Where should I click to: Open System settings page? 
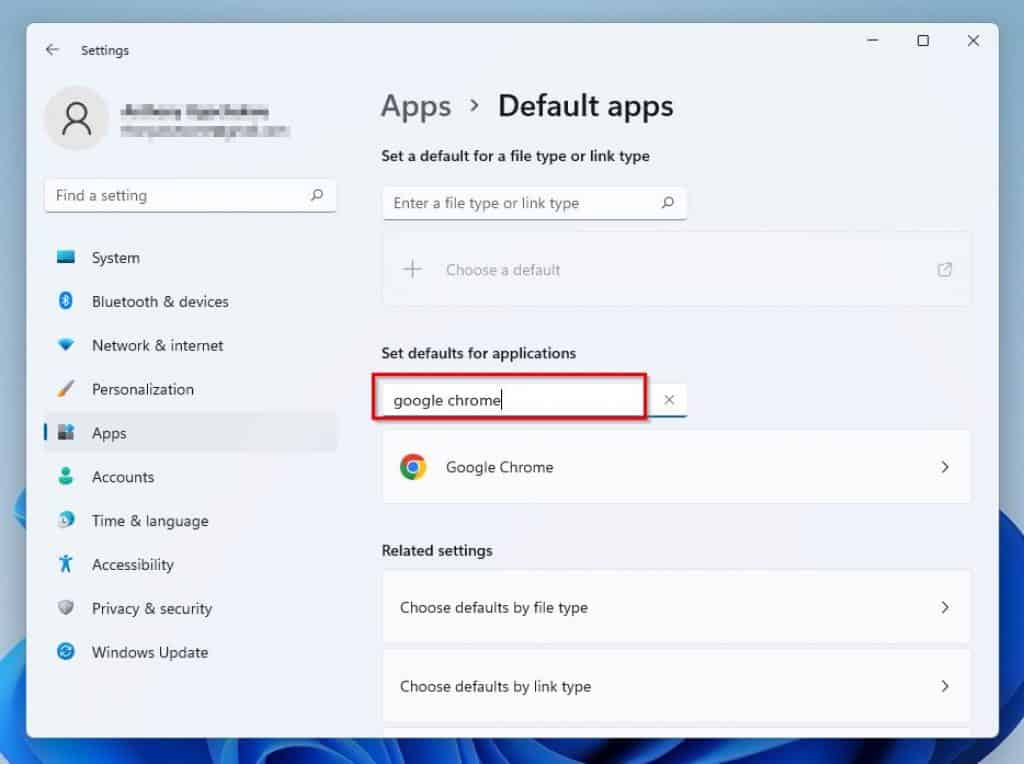[191, 257]
